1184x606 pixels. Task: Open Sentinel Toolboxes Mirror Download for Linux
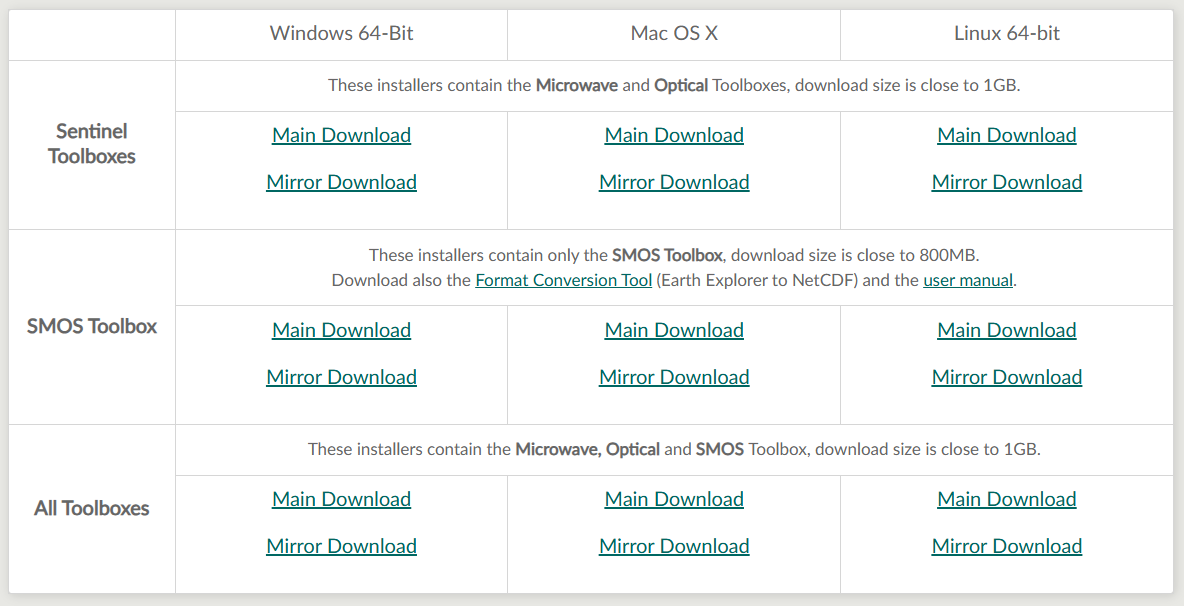point(1007,182)
